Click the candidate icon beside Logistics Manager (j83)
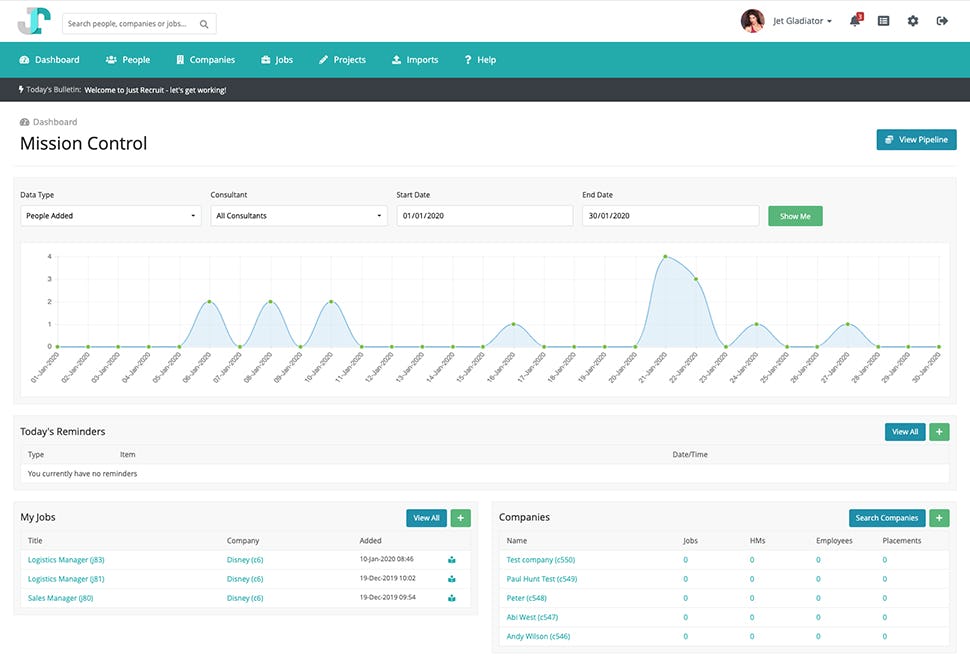The image size is (970, 660). click(451, 559)
